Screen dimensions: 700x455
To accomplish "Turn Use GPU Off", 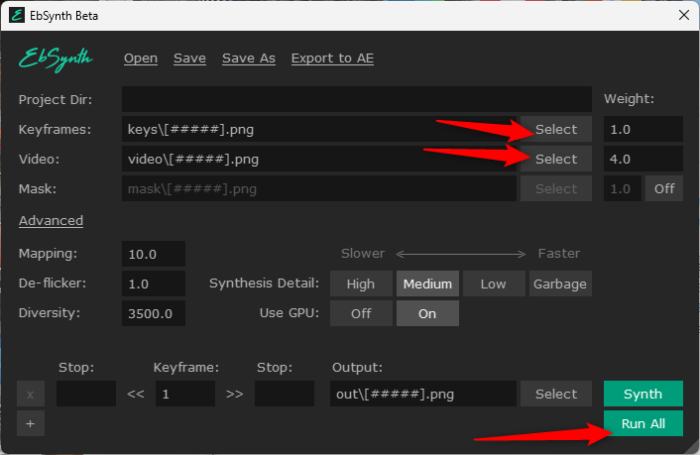I will tap(361, 313).
